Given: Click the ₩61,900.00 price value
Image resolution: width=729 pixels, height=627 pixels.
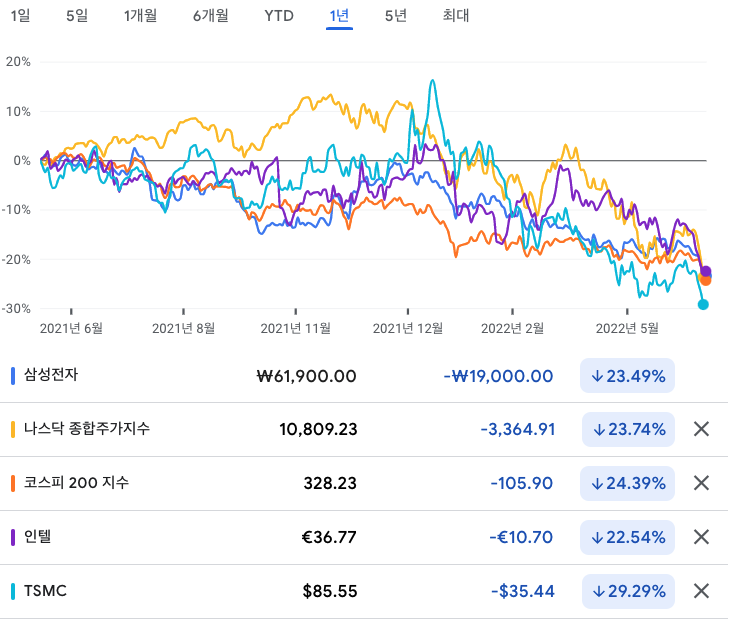Looking at the screenshot, I should click(306, 376).
